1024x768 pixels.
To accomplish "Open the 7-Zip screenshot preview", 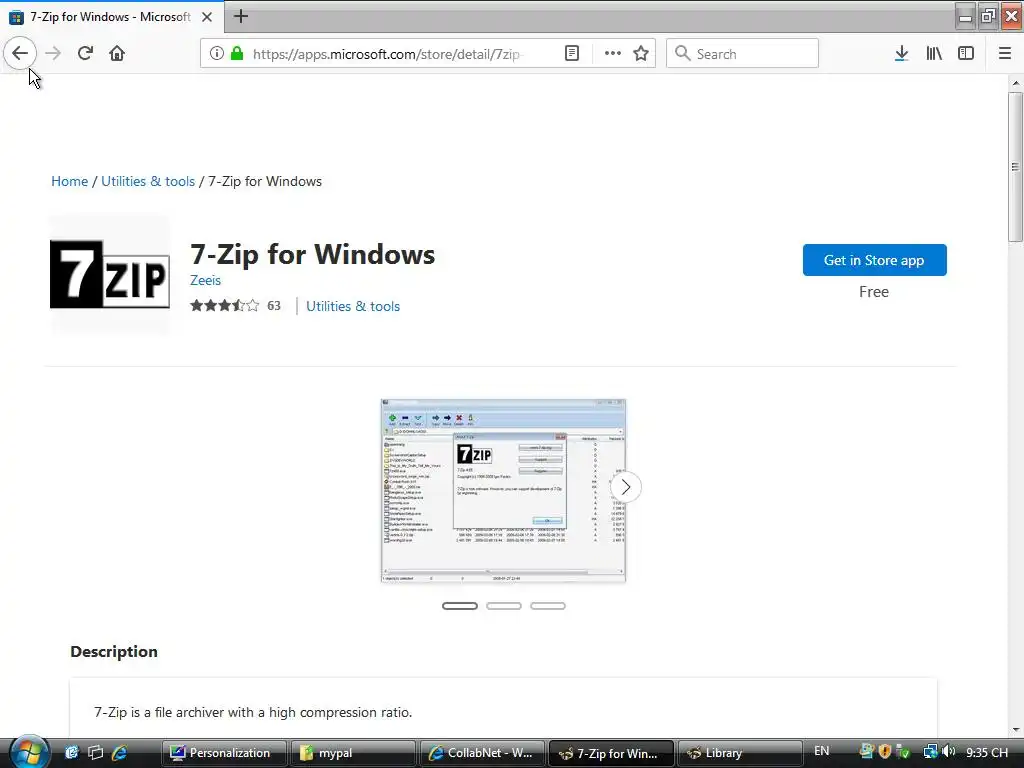I will 503,490.
